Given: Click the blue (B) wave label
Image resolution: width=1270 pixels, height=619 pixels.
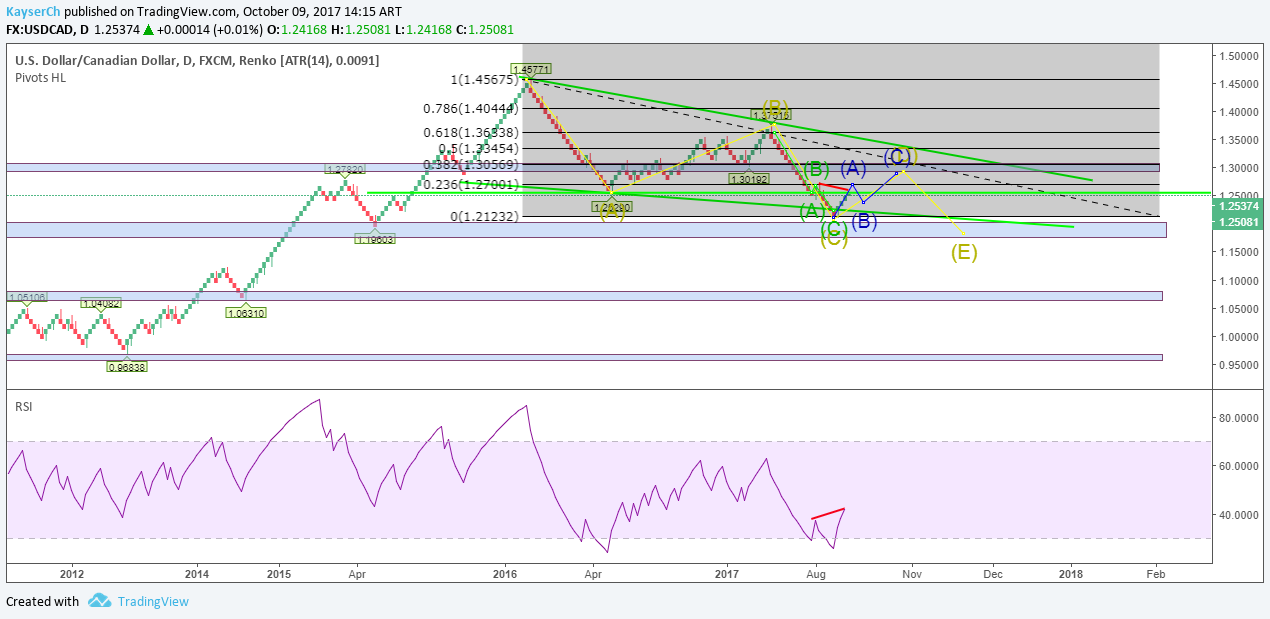Looking at the screenshot, I should 863,221.
